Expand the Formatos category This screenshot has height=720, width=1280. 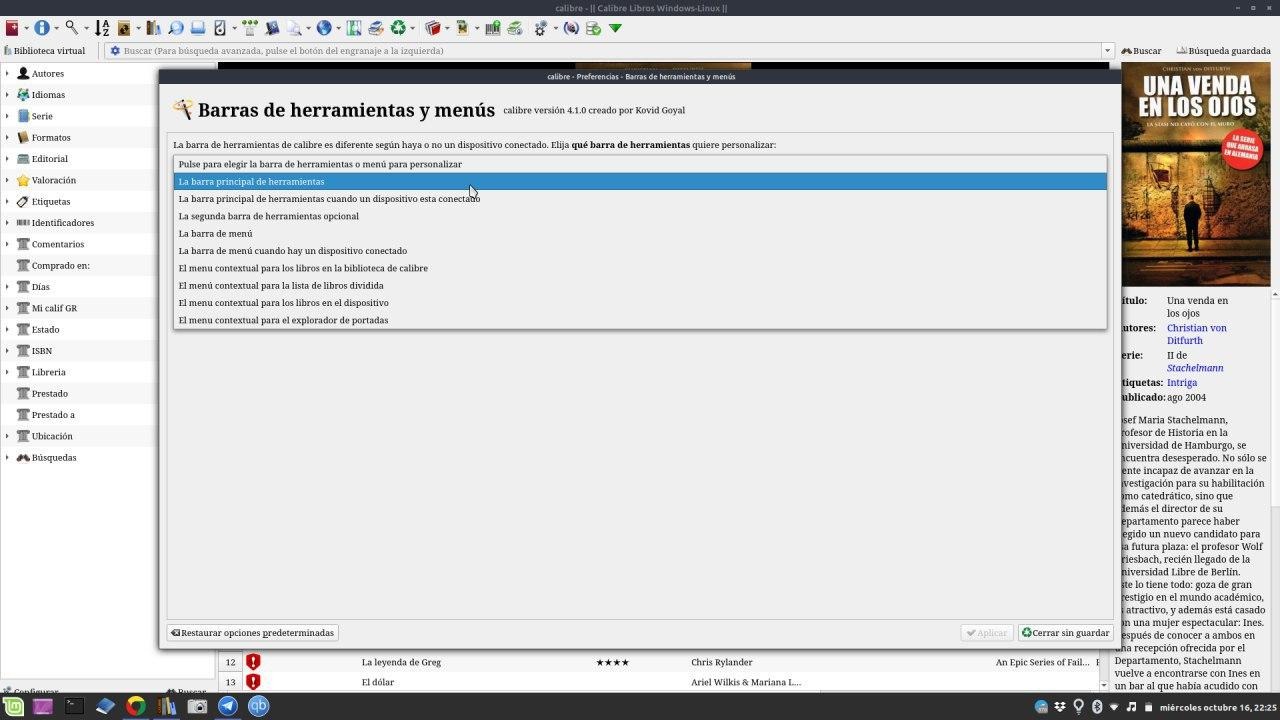[x=7, y=137]
